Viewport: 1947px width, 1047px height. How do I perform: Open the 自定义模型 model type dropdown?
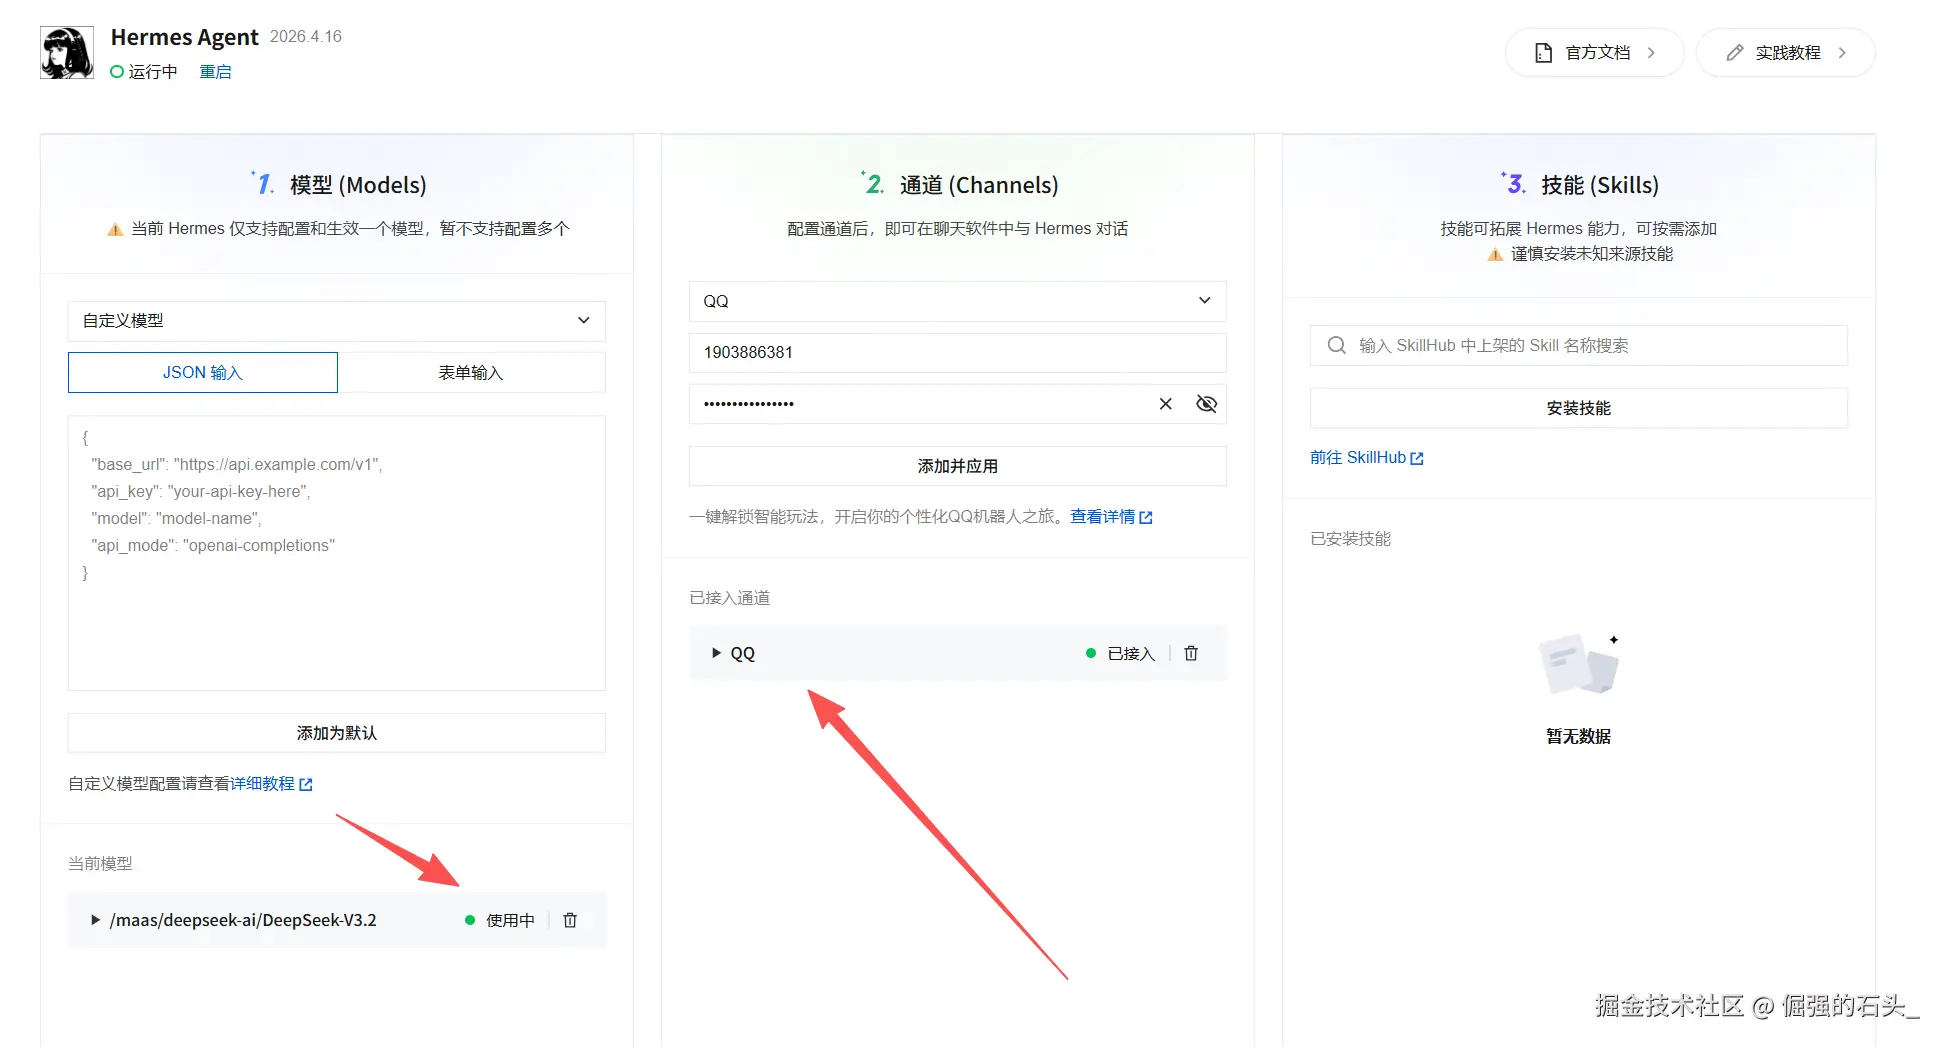(337, 321)
